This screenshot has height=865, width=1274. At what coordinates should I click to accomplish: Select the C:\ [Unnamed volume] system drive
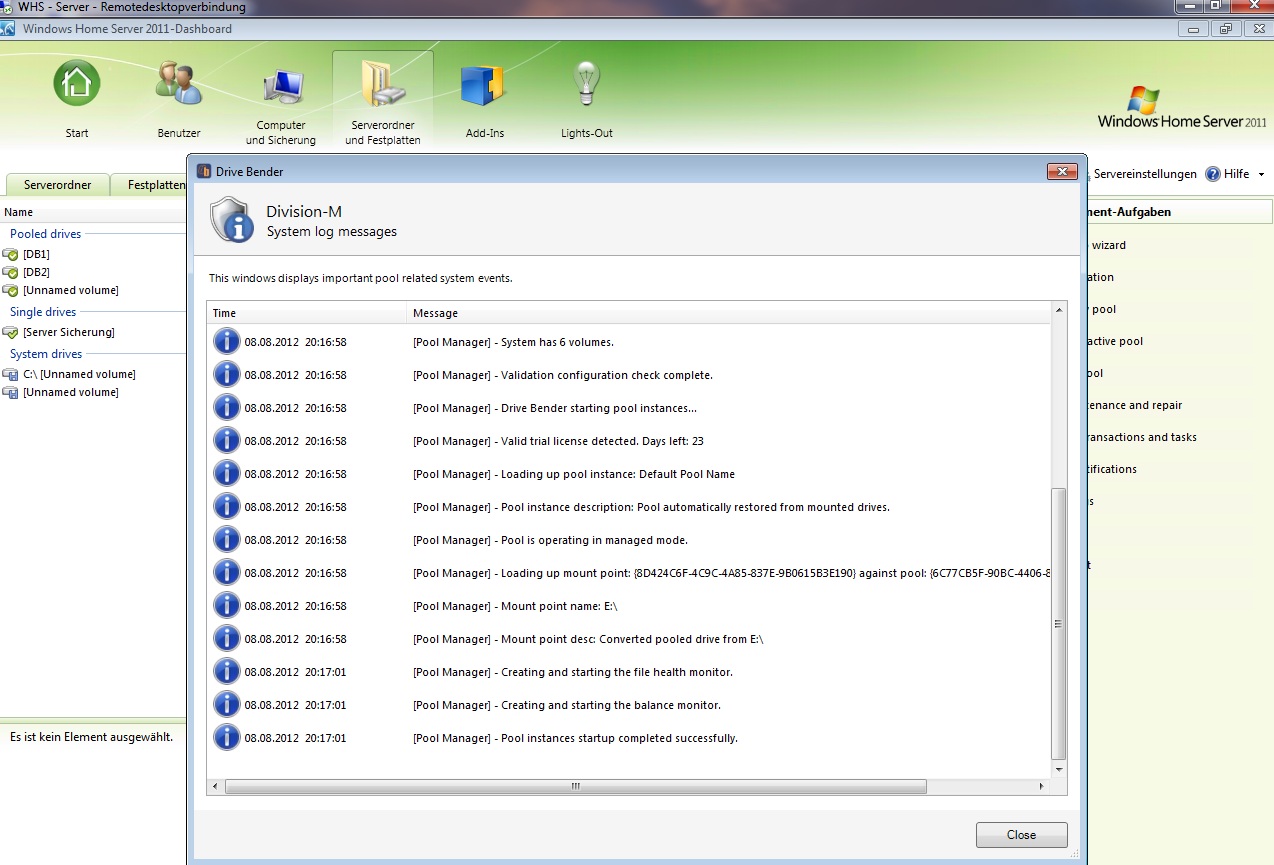[x=79, y=374]
